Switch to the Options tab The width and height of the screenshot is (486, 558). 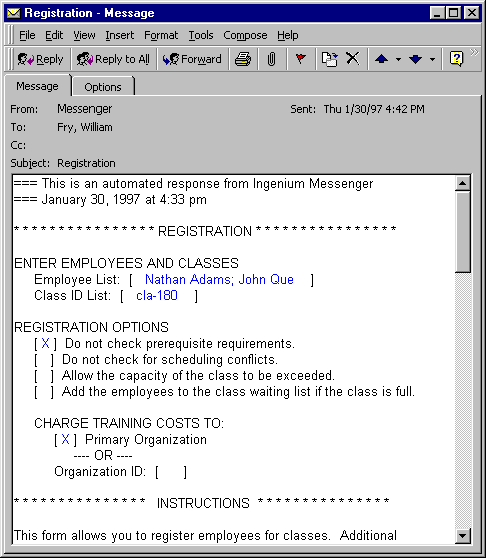point(103,87)
